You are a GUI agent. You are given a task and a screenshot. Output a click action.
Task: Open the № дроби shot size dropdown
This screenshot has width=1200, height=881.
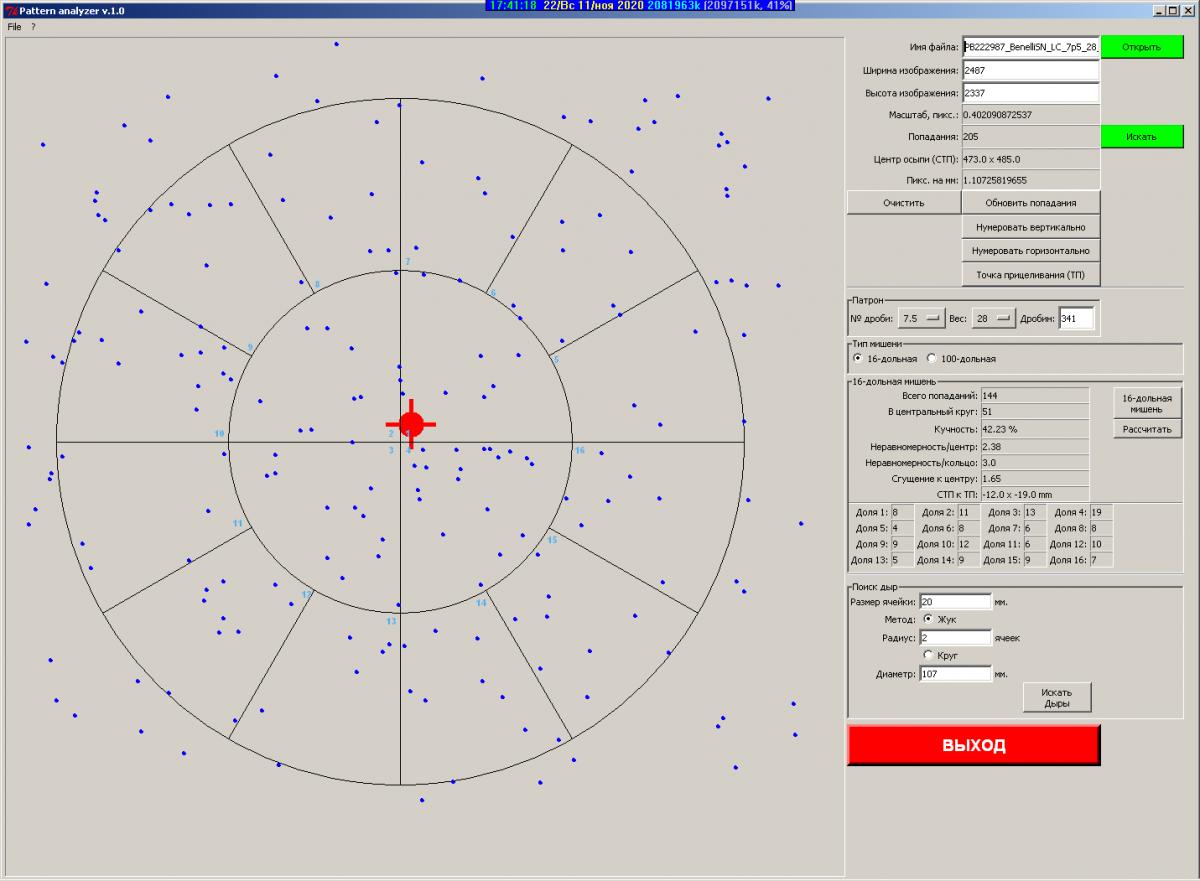tap(921, 318)
